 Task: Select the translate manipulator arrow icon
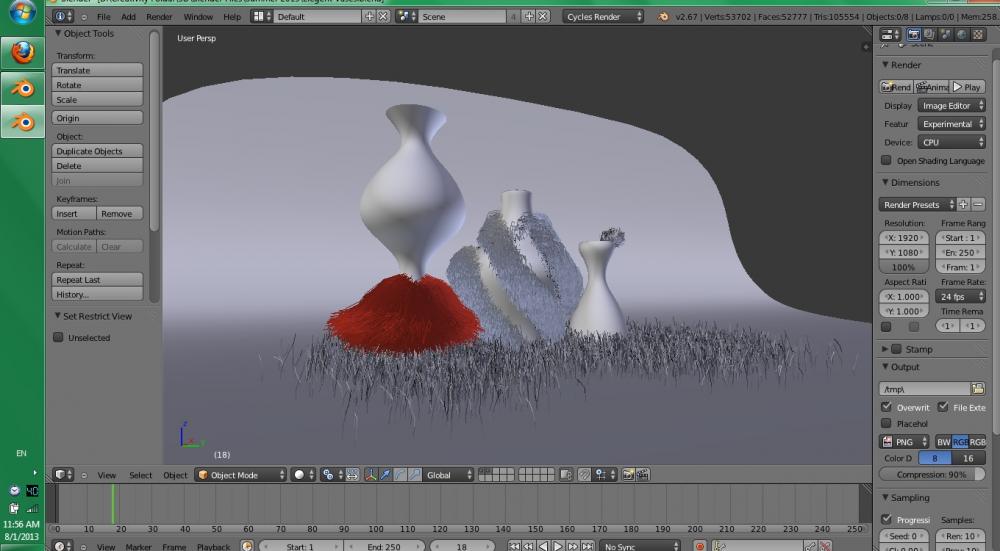point(385,474)
